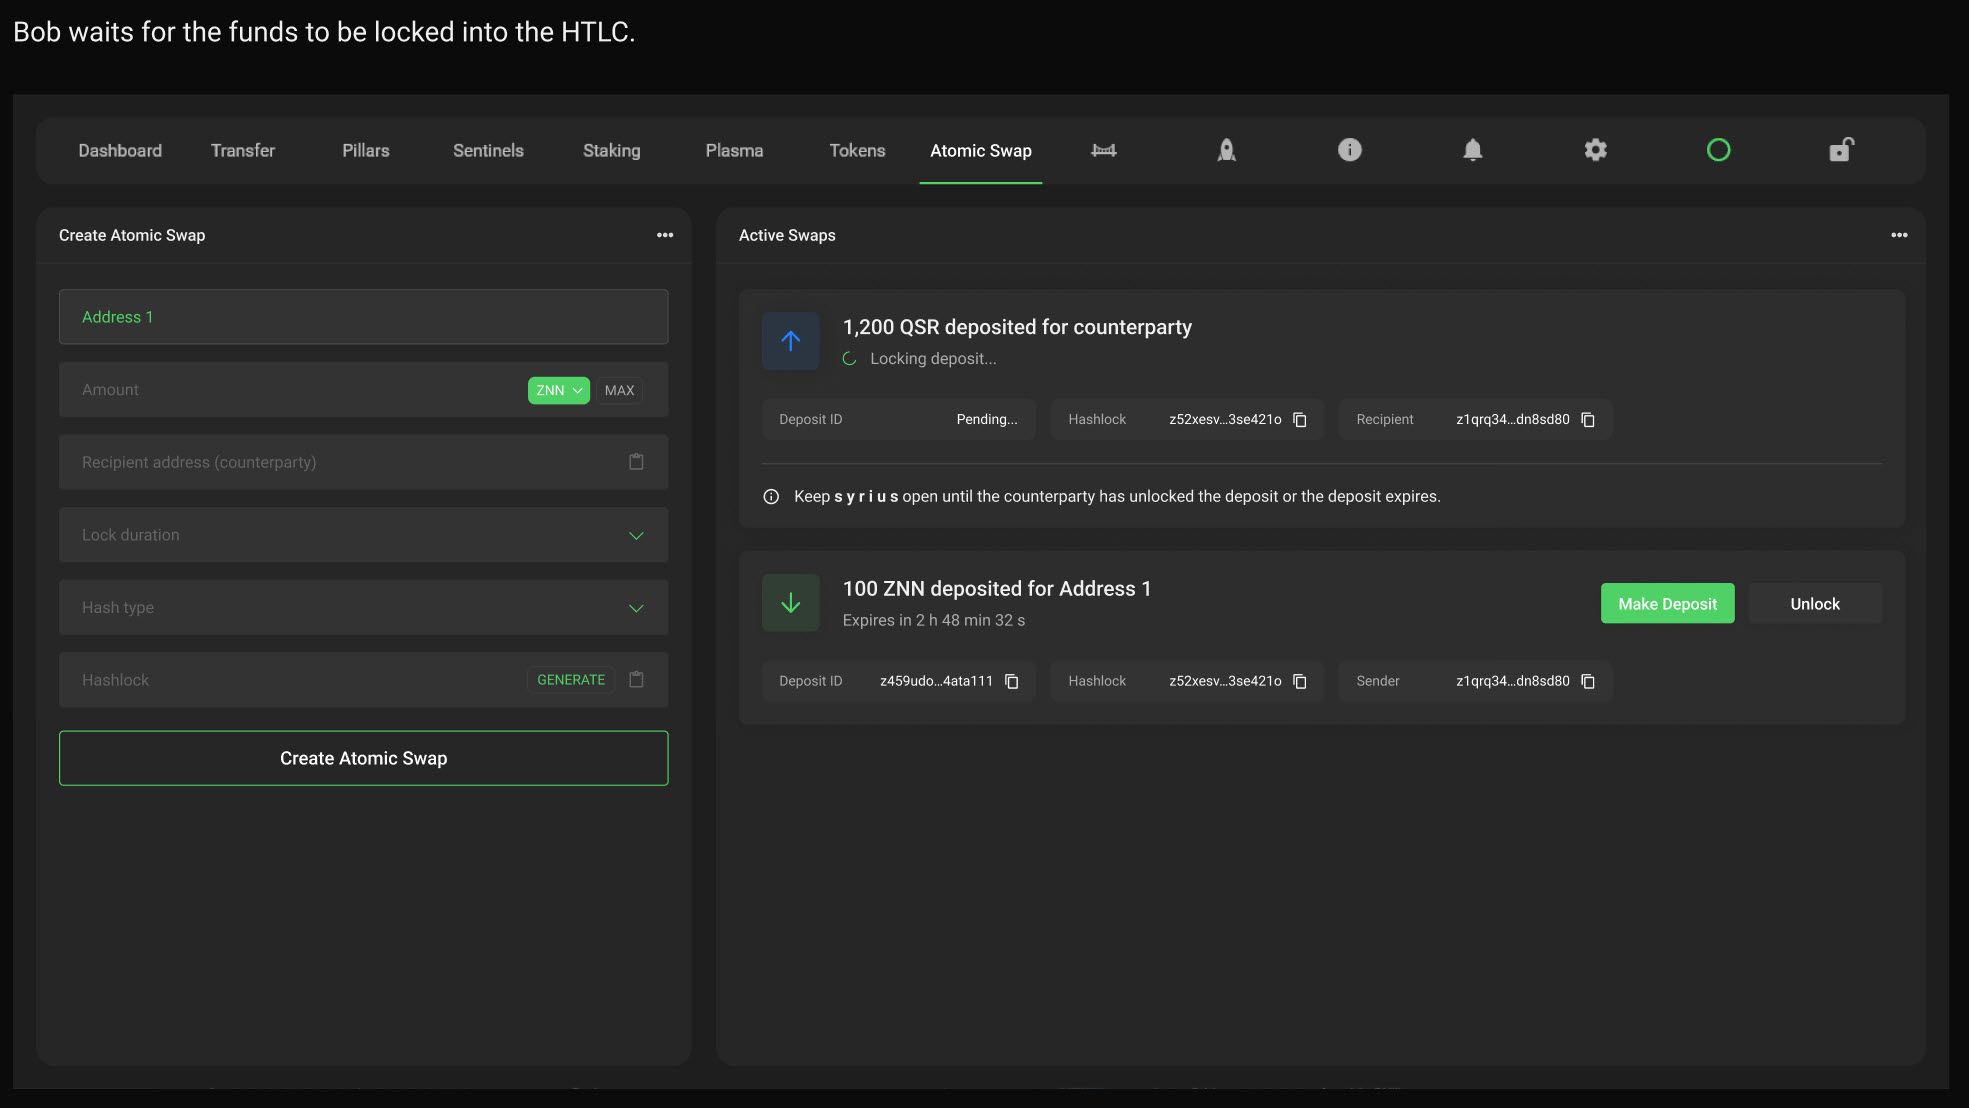This screenshot has width=1969, height=1108.
Task: Click the Amount input field
Action: coord(290,390)
